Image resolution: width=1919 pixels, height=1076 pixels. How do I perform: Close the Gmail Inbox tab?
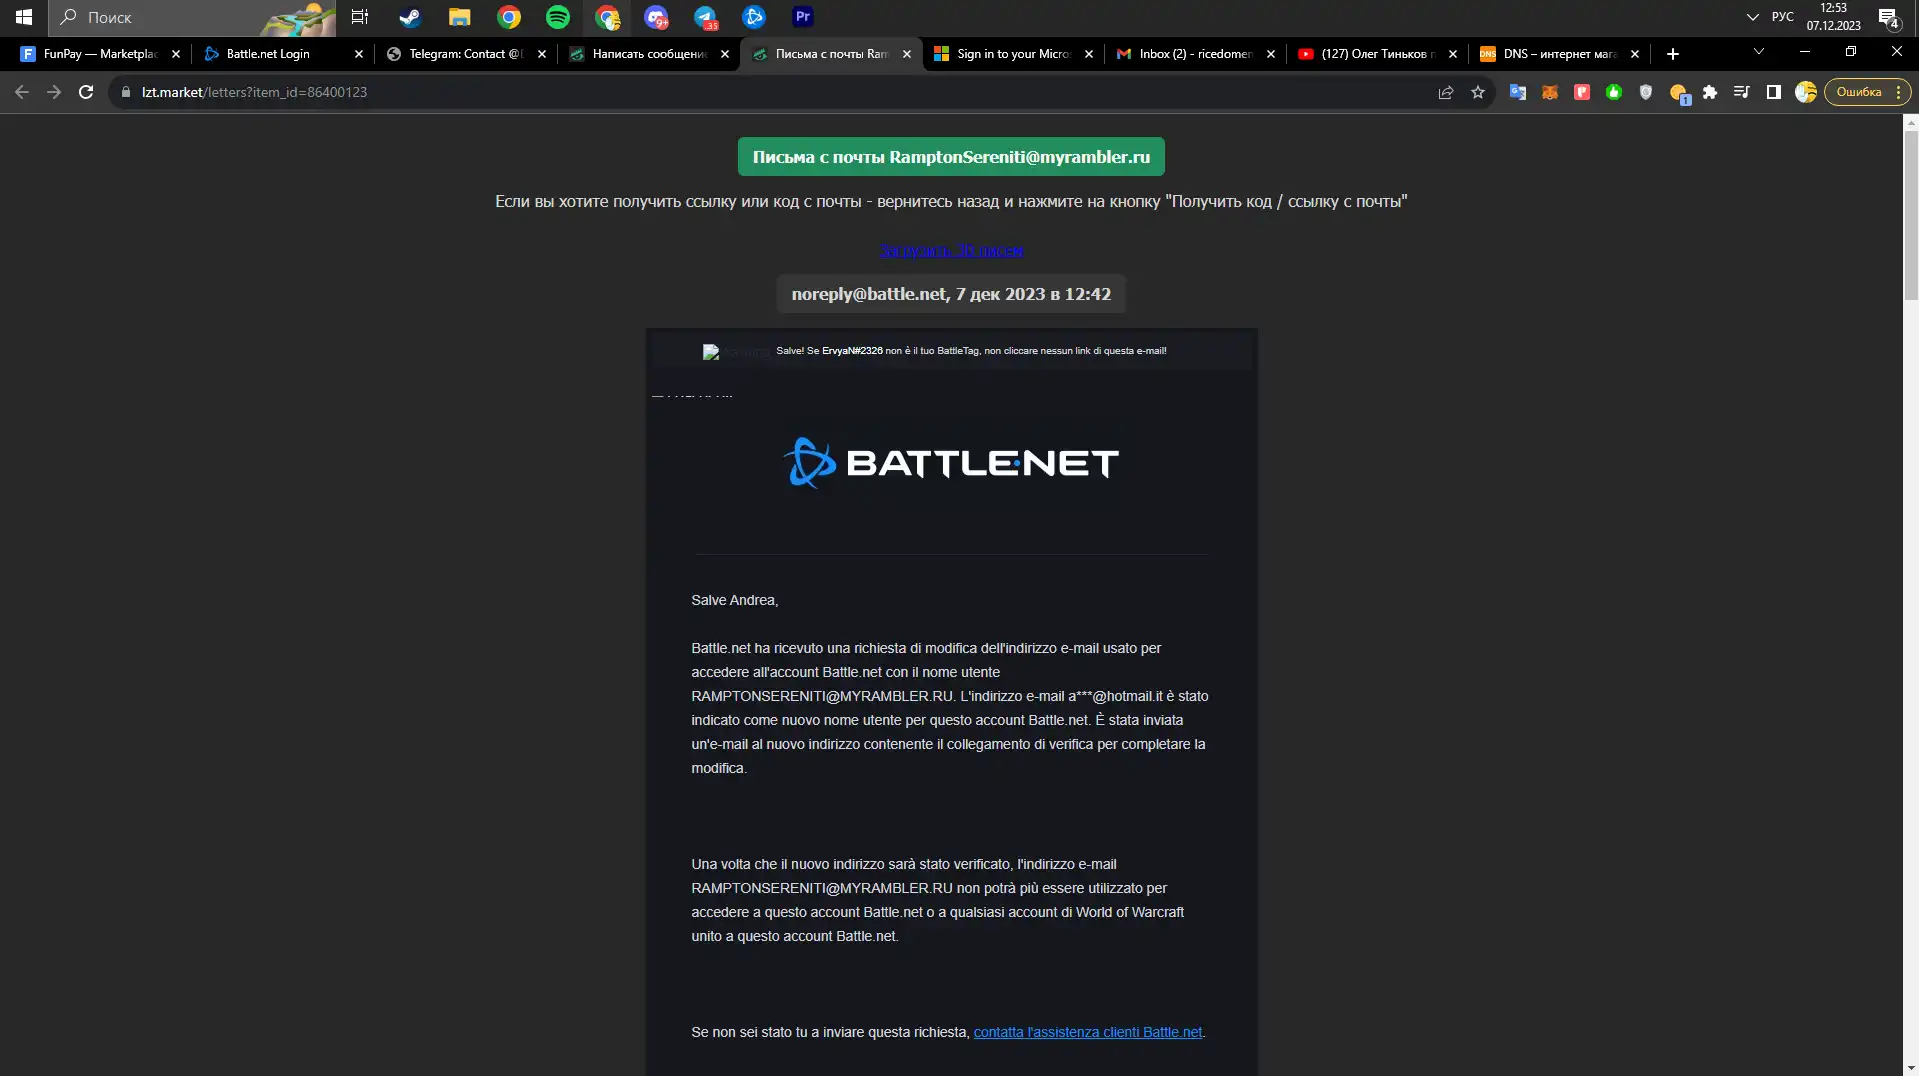point(1271,54)
